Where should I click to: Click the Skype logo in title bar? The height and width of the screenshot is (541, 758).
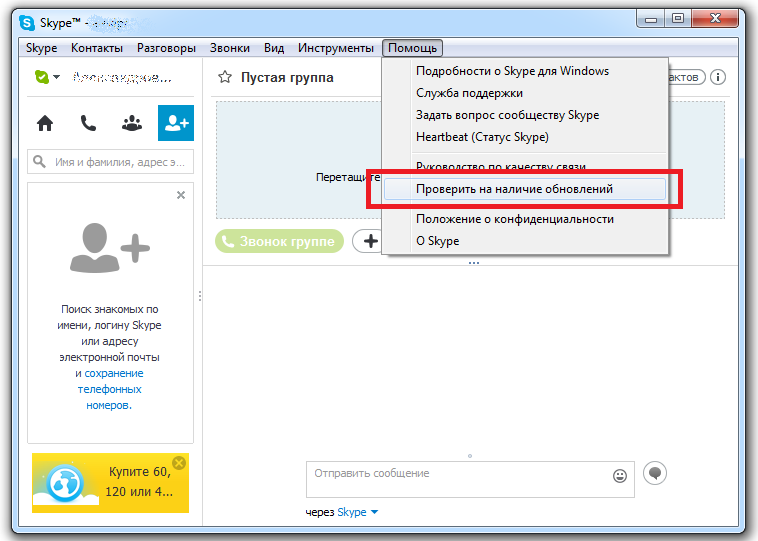tap(27, 22)
